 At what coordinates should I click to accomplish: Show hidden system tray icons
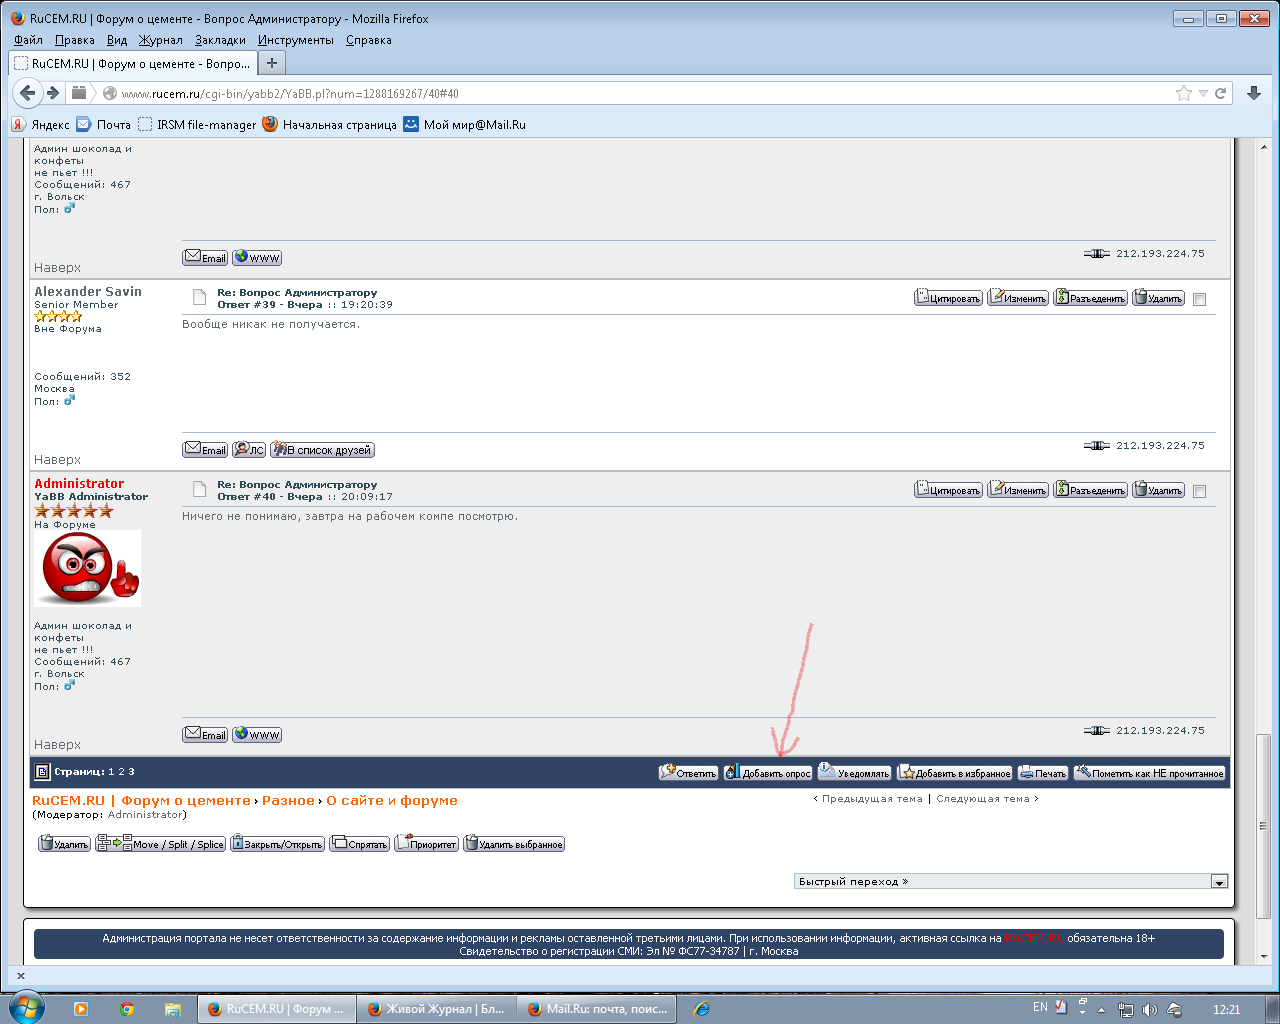[x=1102, y=1010]
